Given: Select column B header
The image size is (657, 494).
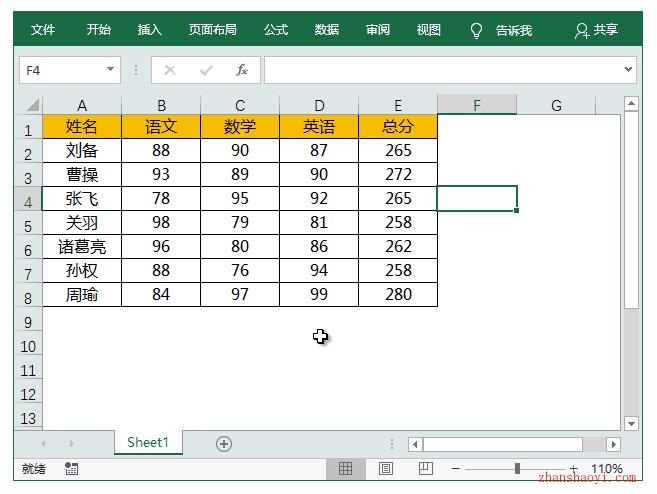Looking at the screenshot, I should [x=161, y=105].
